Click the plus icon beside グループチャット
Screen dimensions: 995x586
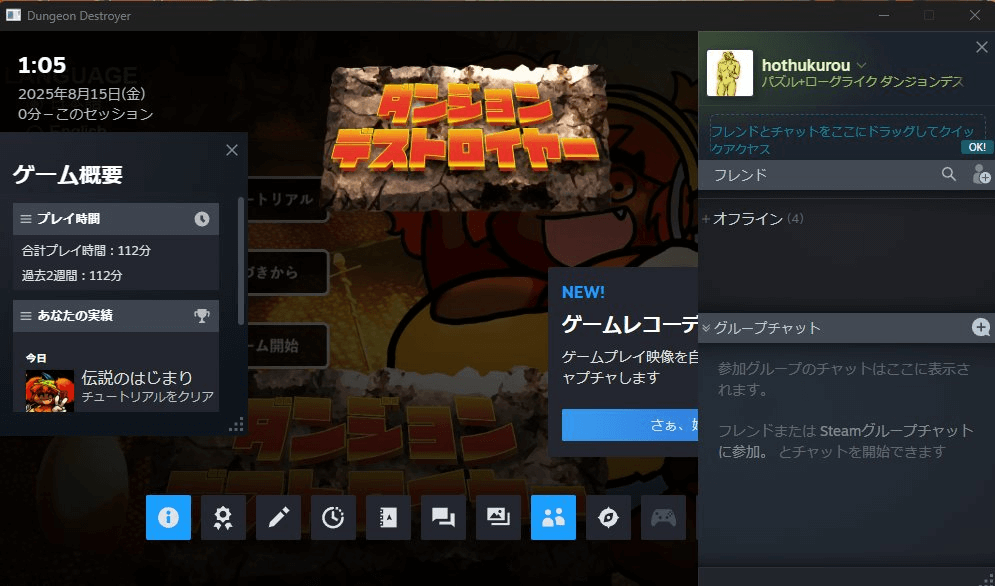click(981, 328)
